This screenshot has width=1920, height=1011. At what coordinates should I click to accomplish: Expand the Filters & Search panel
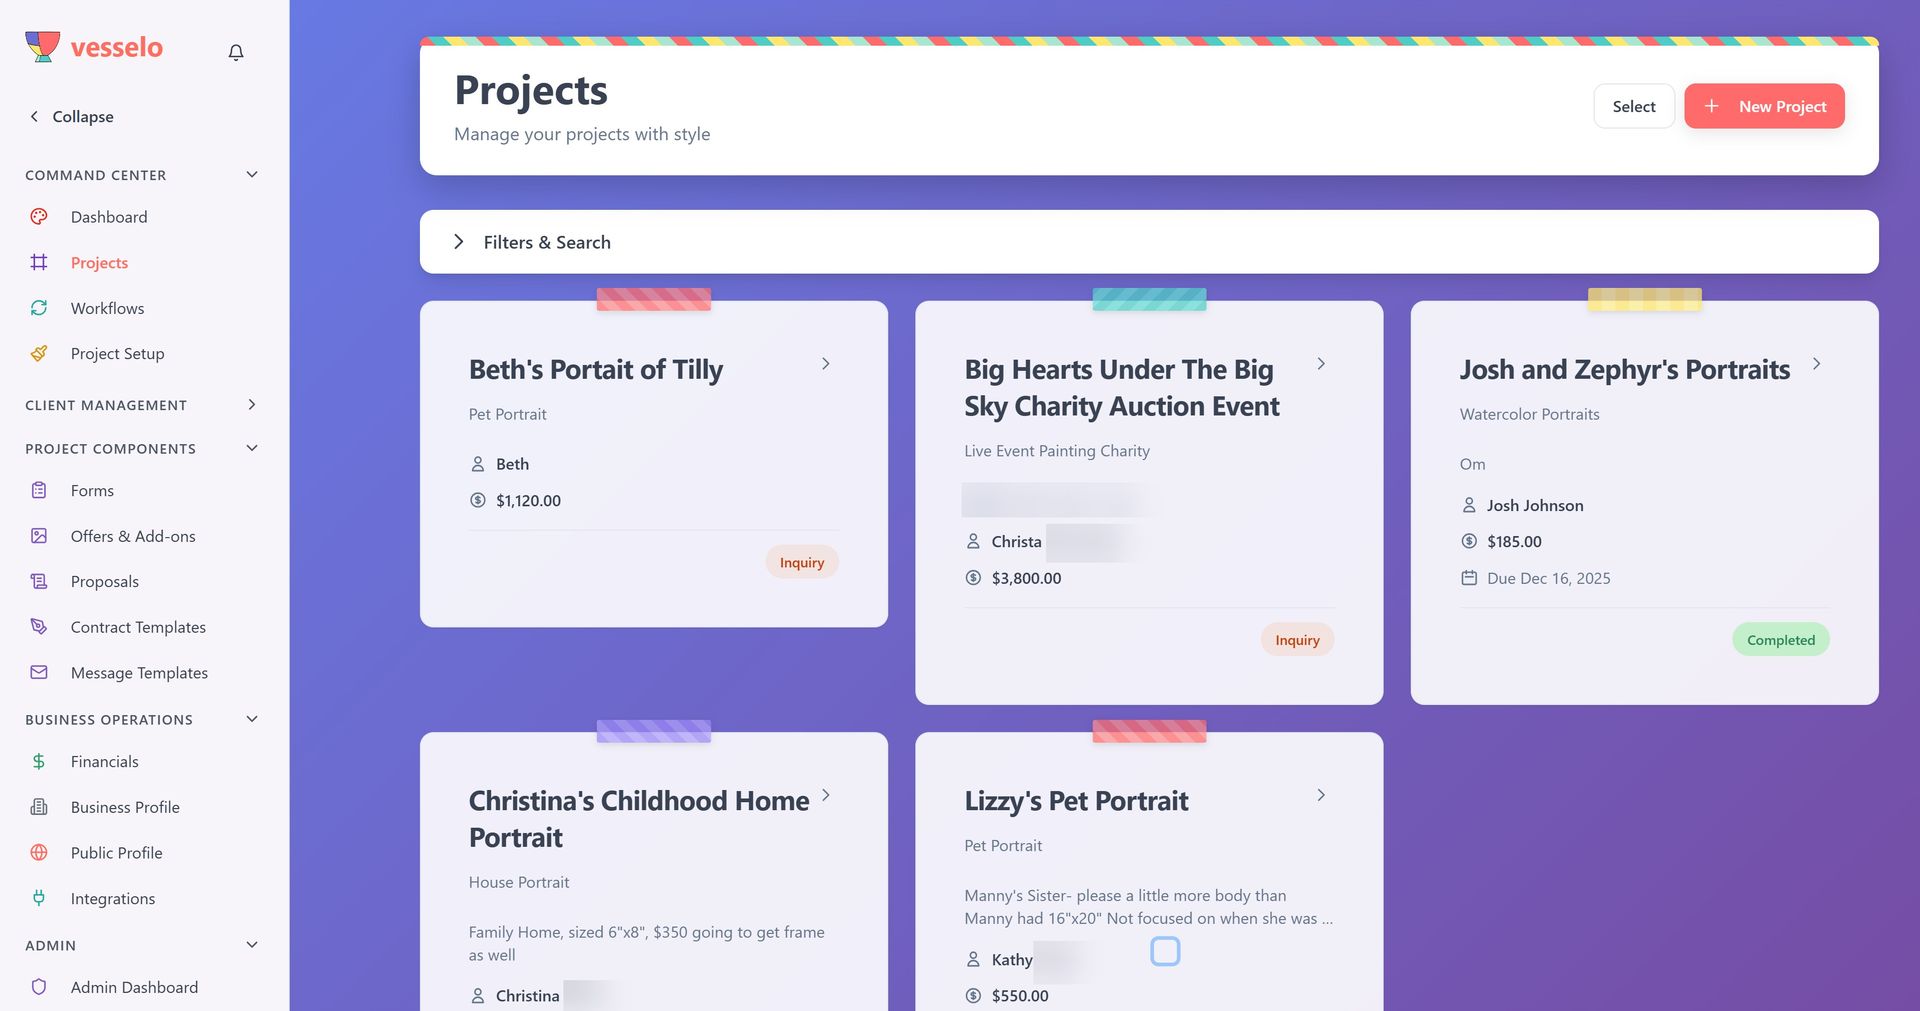459,242
